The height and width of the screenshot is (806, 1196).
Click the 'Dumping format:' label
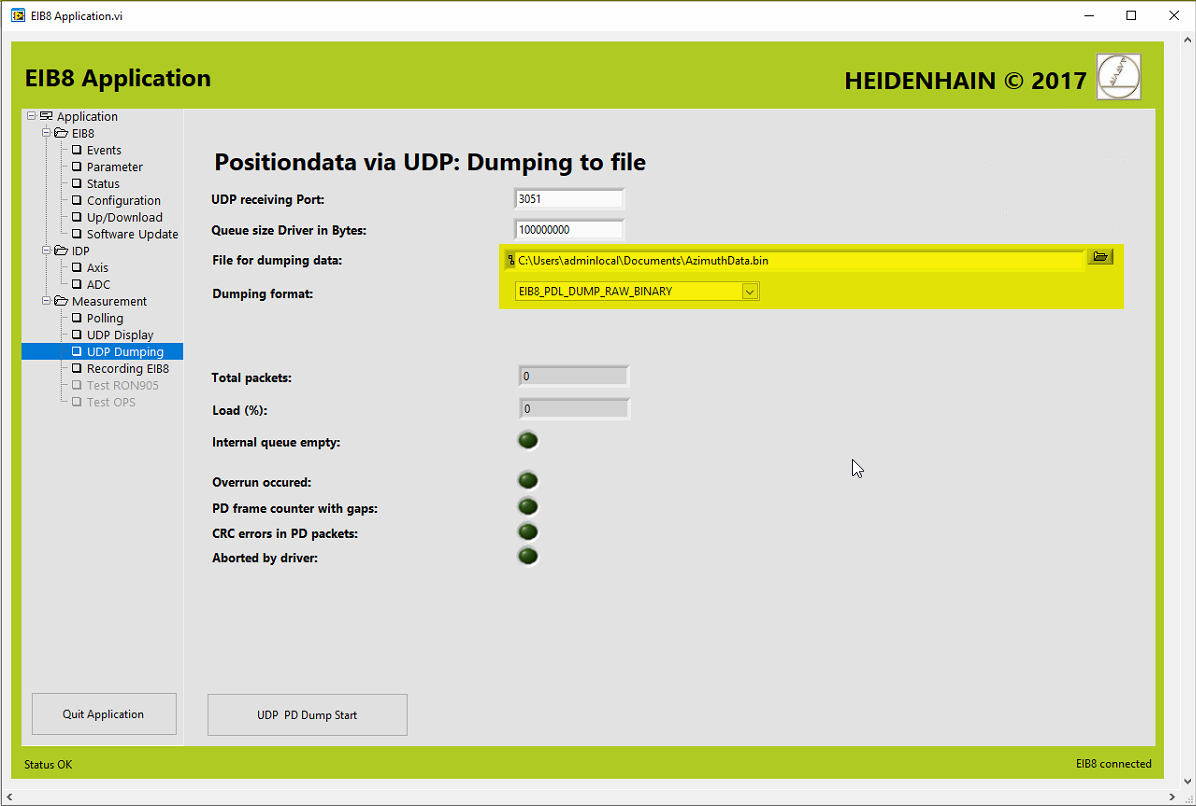coord(262,294)
